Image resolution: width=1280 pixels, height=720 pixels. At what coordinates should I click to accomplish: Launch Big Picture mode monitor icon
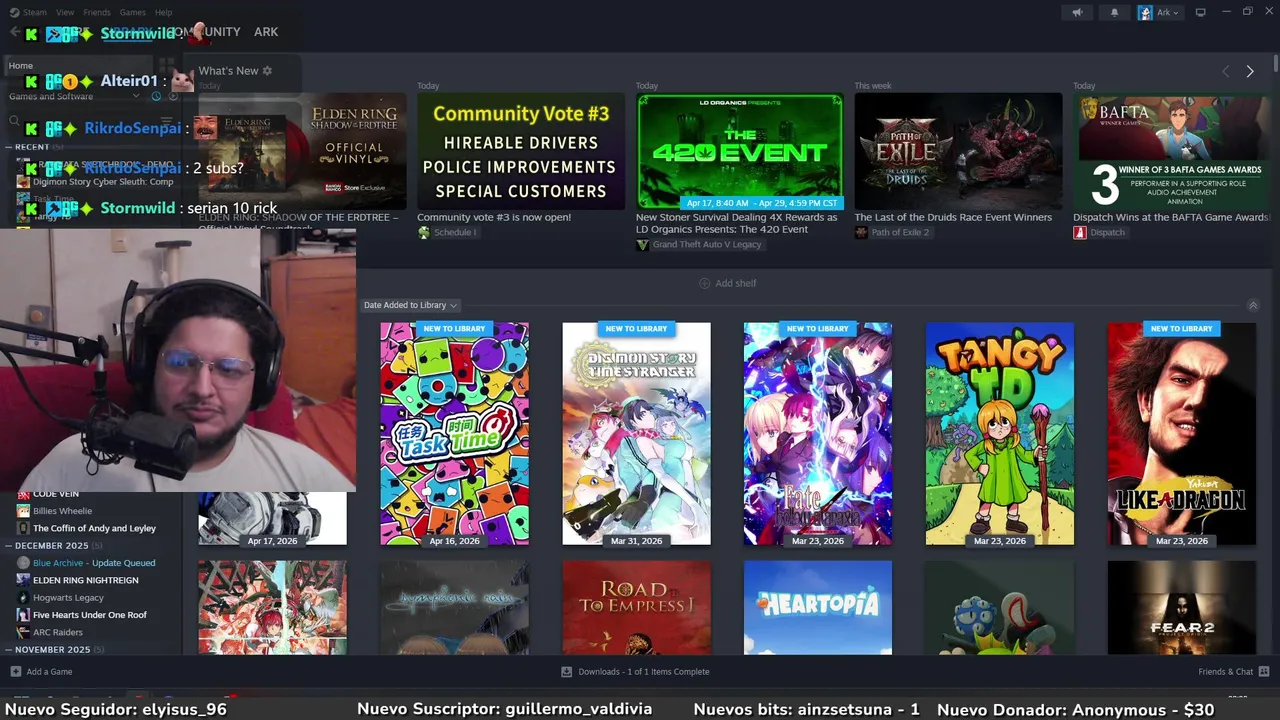(1201, 13)
